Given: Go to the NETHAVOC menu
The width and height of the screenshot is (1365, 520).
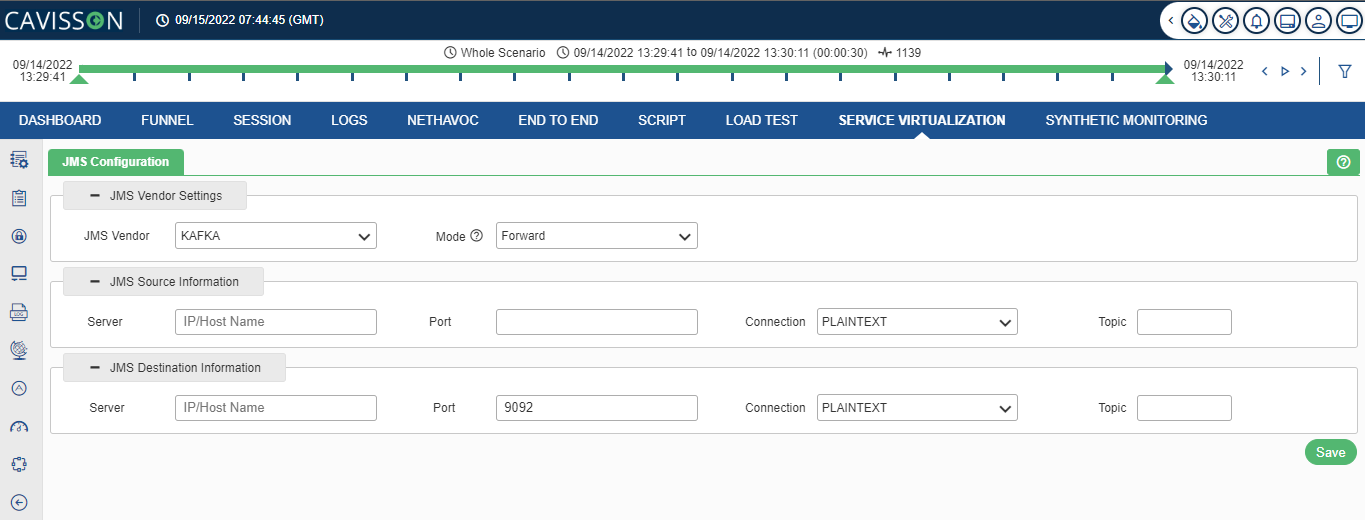Looking at the screenshot, I should point(443,120).
